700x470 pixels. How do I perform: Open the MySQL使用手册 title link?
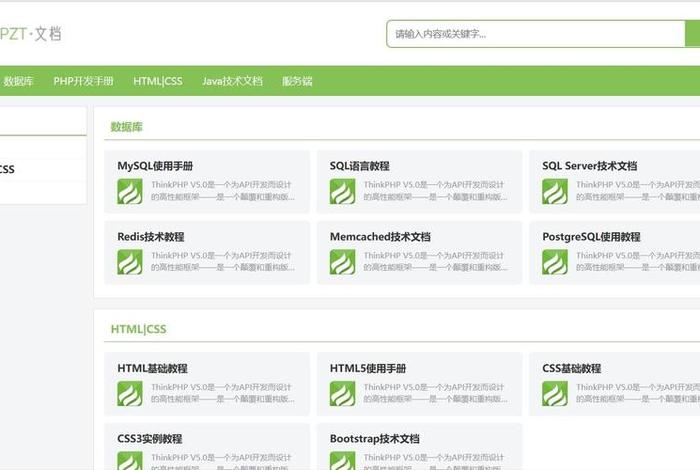(x=155, y=166)
